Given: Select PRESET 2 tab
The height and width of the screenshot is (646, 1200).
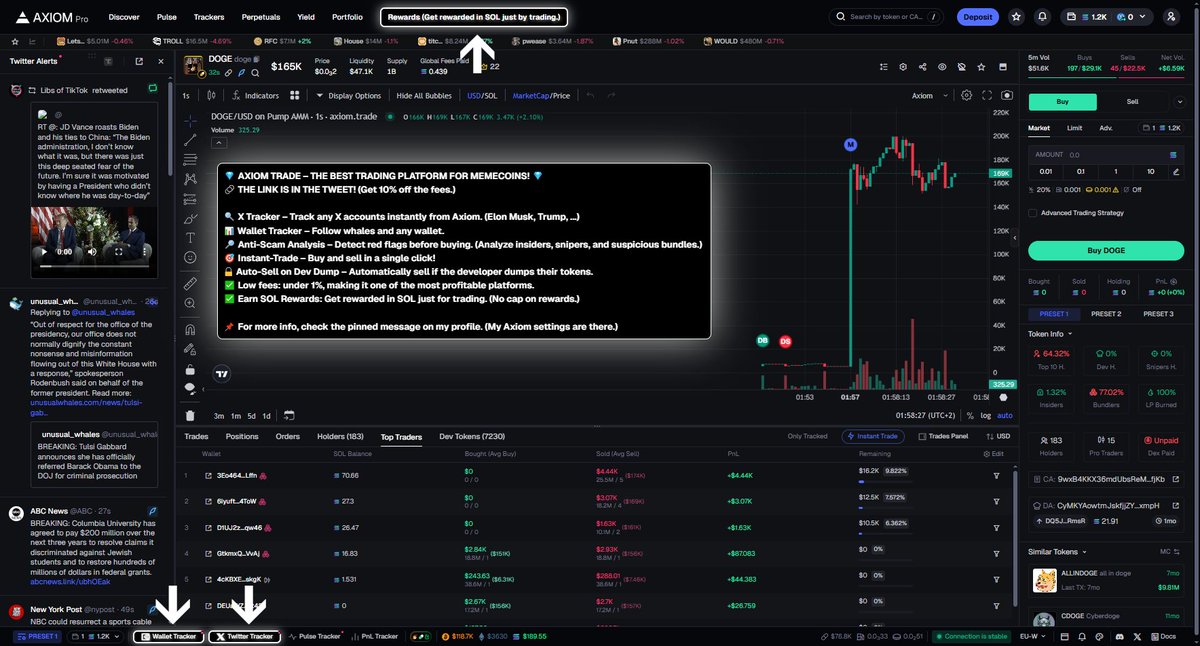Looking at the screenshot, I should [1105, 314].
